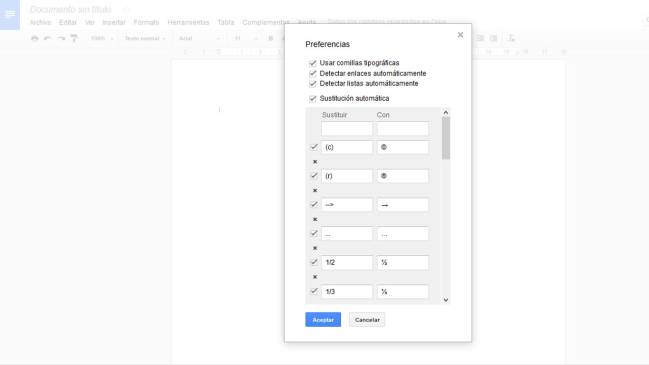The image size is (649, 365).
Task: Star the document with the star icon
Action: tap(126, 9)
